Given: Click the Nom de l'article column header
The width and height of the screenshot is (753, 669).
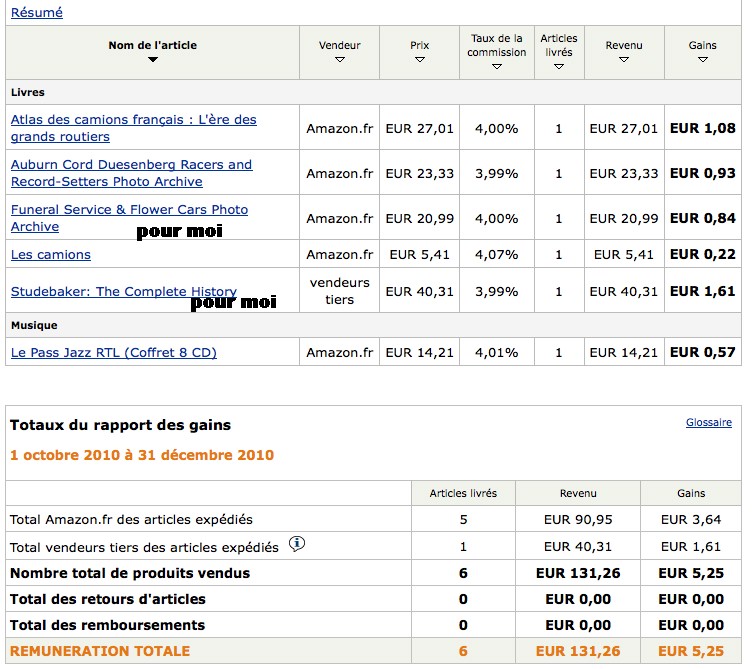Looking at the screenshot, I should click(x=152, y=45).
